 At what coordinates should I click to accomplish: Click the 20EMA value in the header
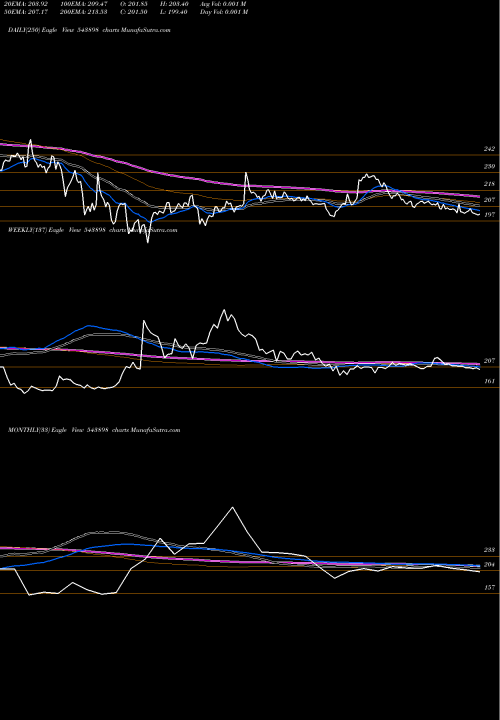pos(26,4)
